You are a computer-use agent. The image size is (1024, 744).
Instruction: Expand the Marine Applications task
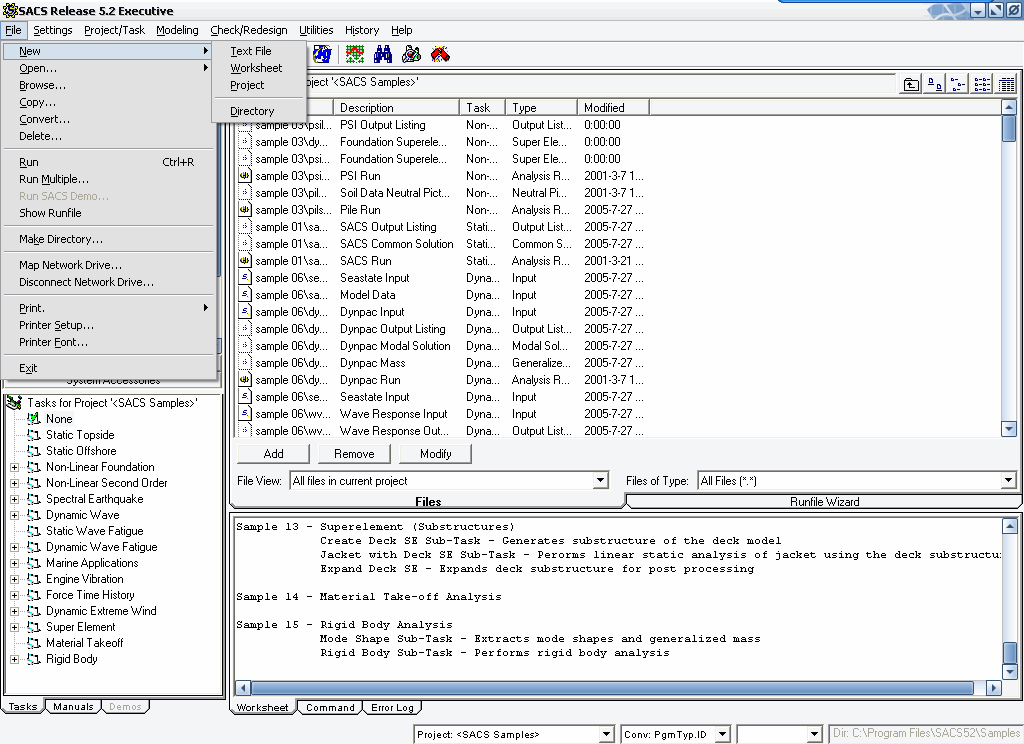tap(14, 563)
